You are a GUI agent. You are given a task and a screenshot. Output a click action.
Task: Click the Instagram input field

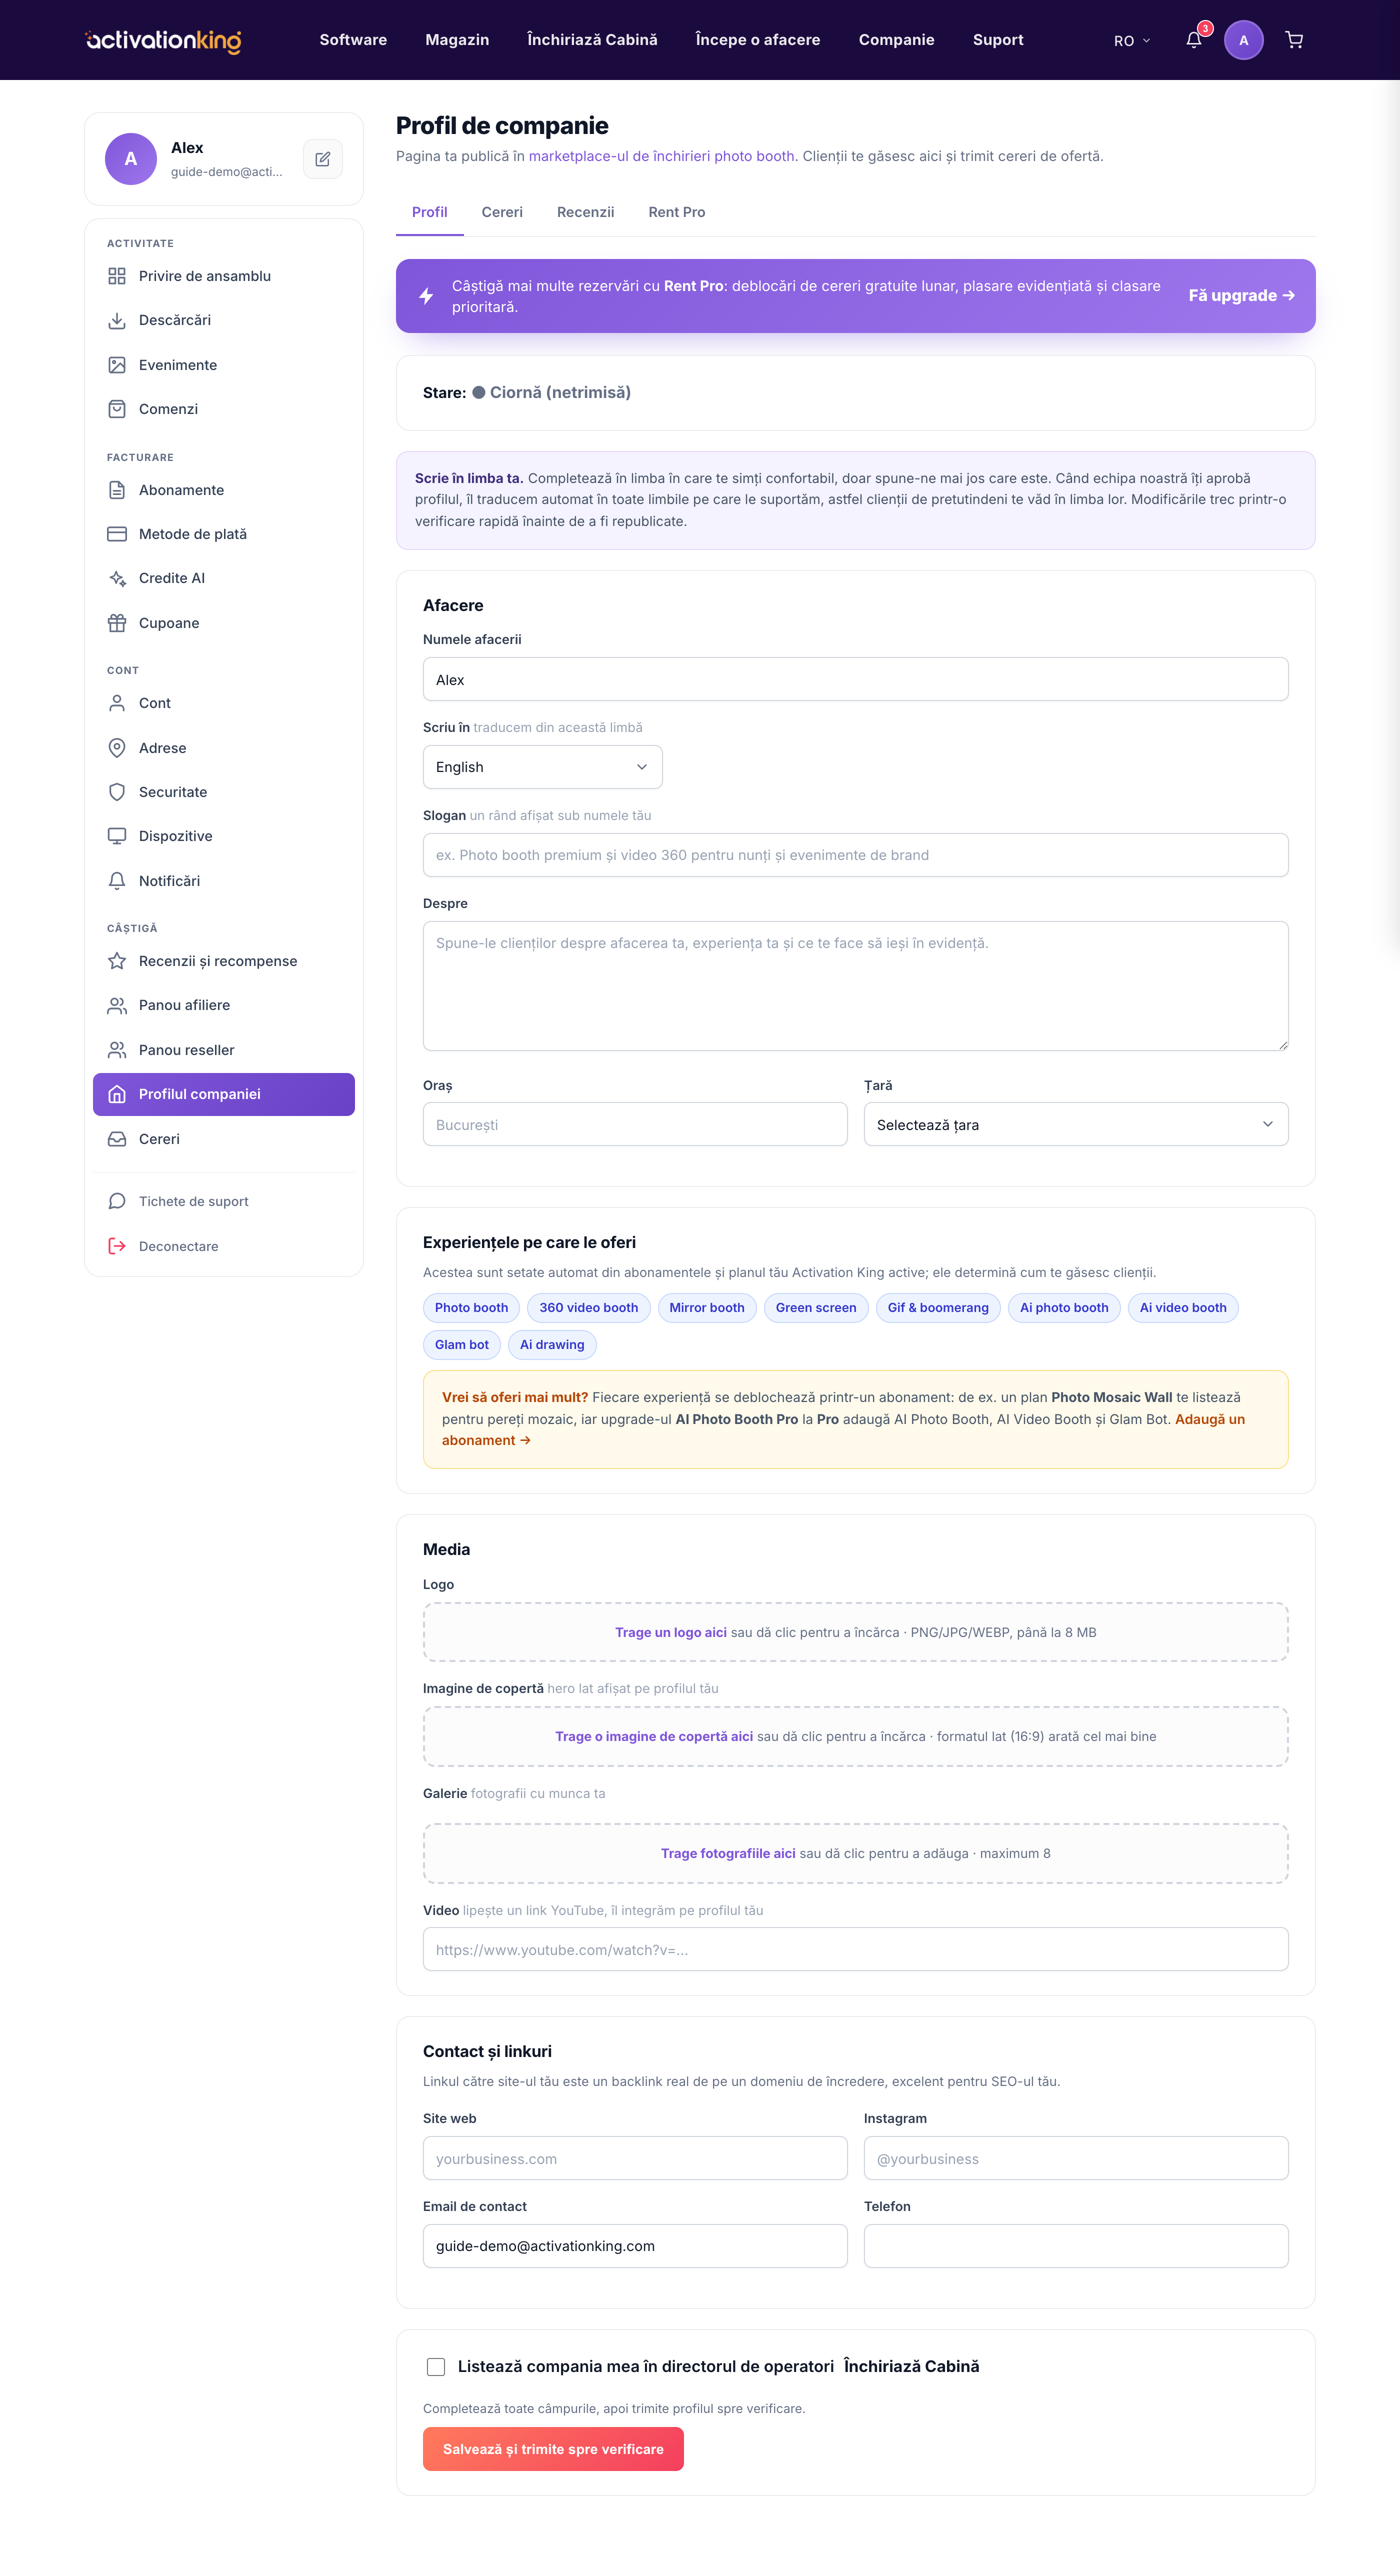point(1075,2159)
